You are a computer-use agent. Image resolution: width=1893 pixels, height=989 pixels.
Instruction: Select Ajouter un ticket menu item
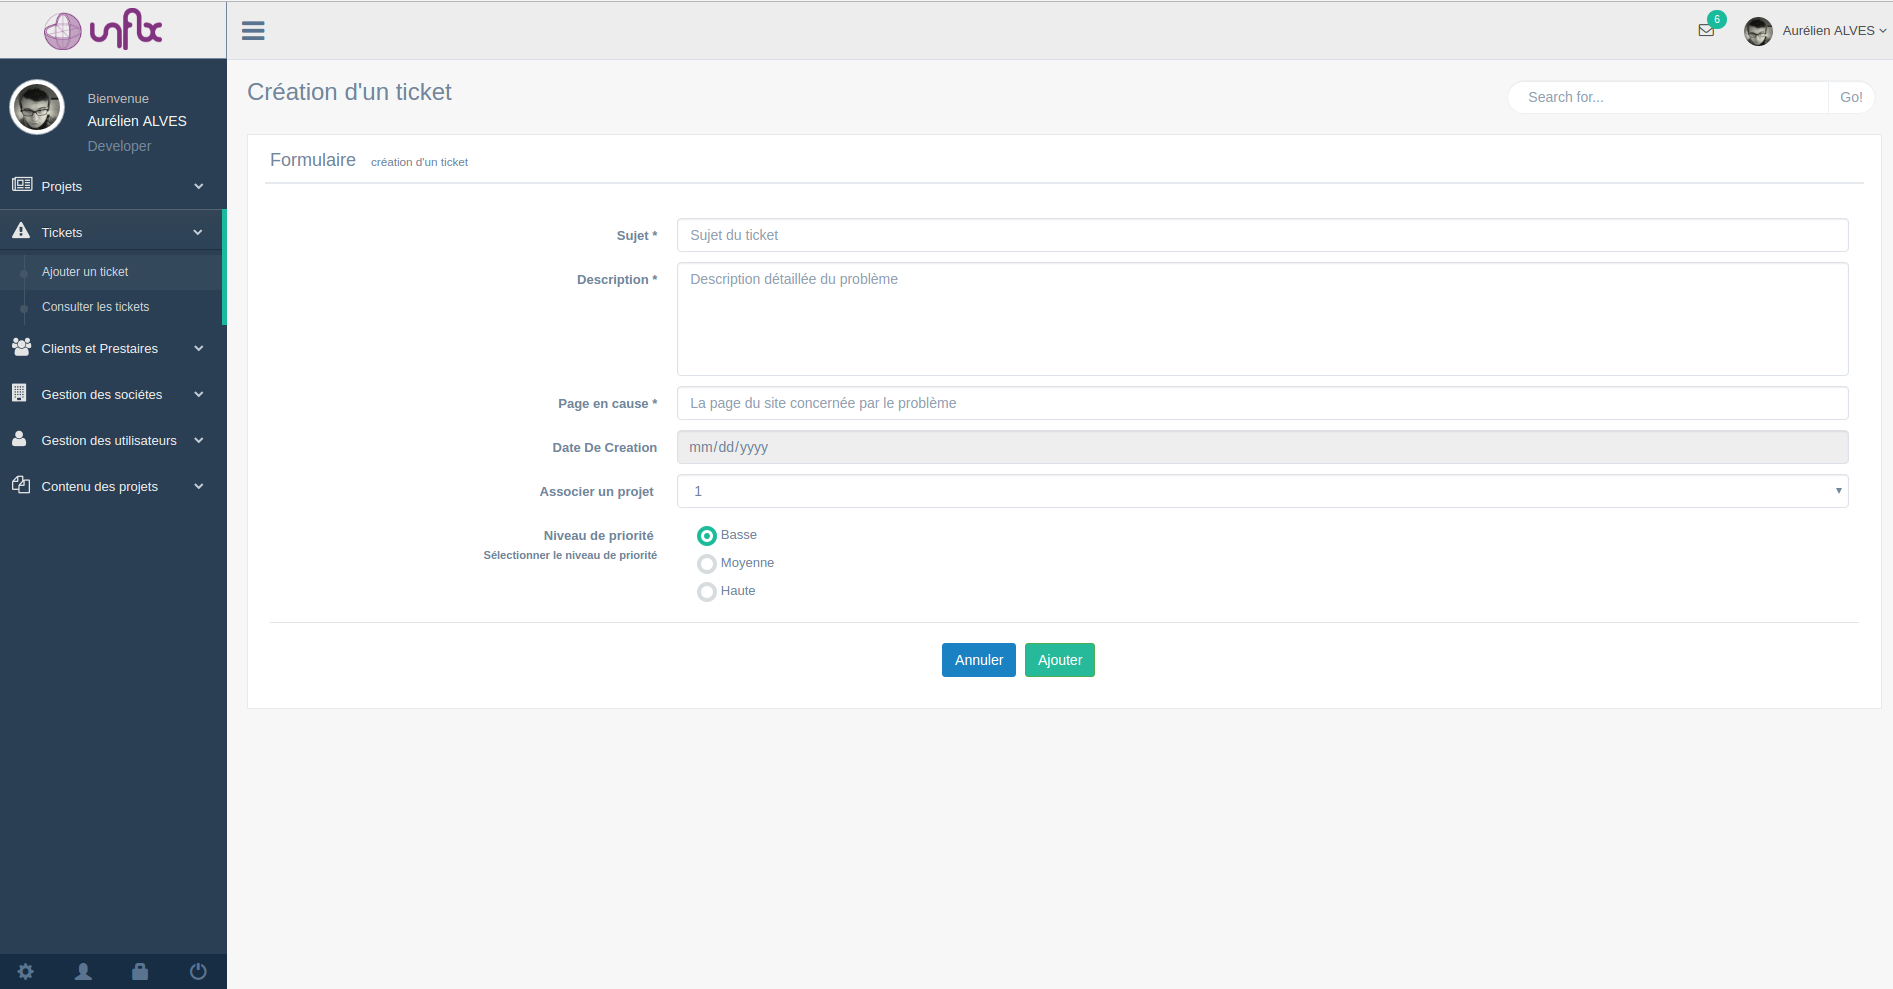click(x=85, y=272)
